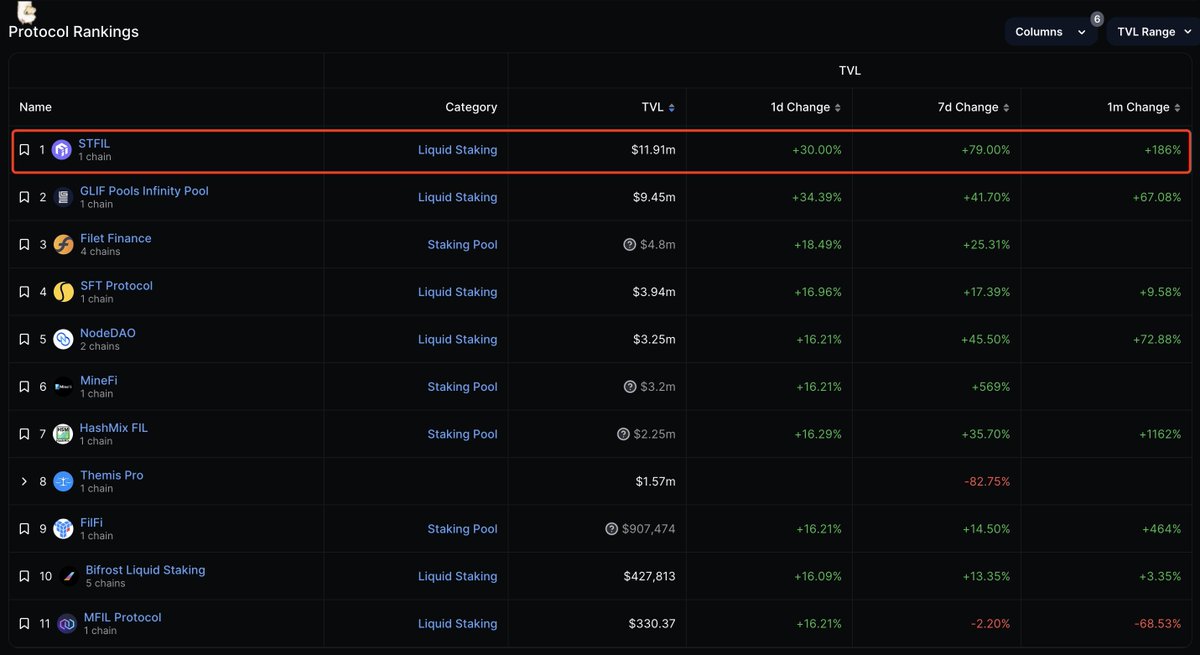Click the FilFi logo icon

point(63,529)
